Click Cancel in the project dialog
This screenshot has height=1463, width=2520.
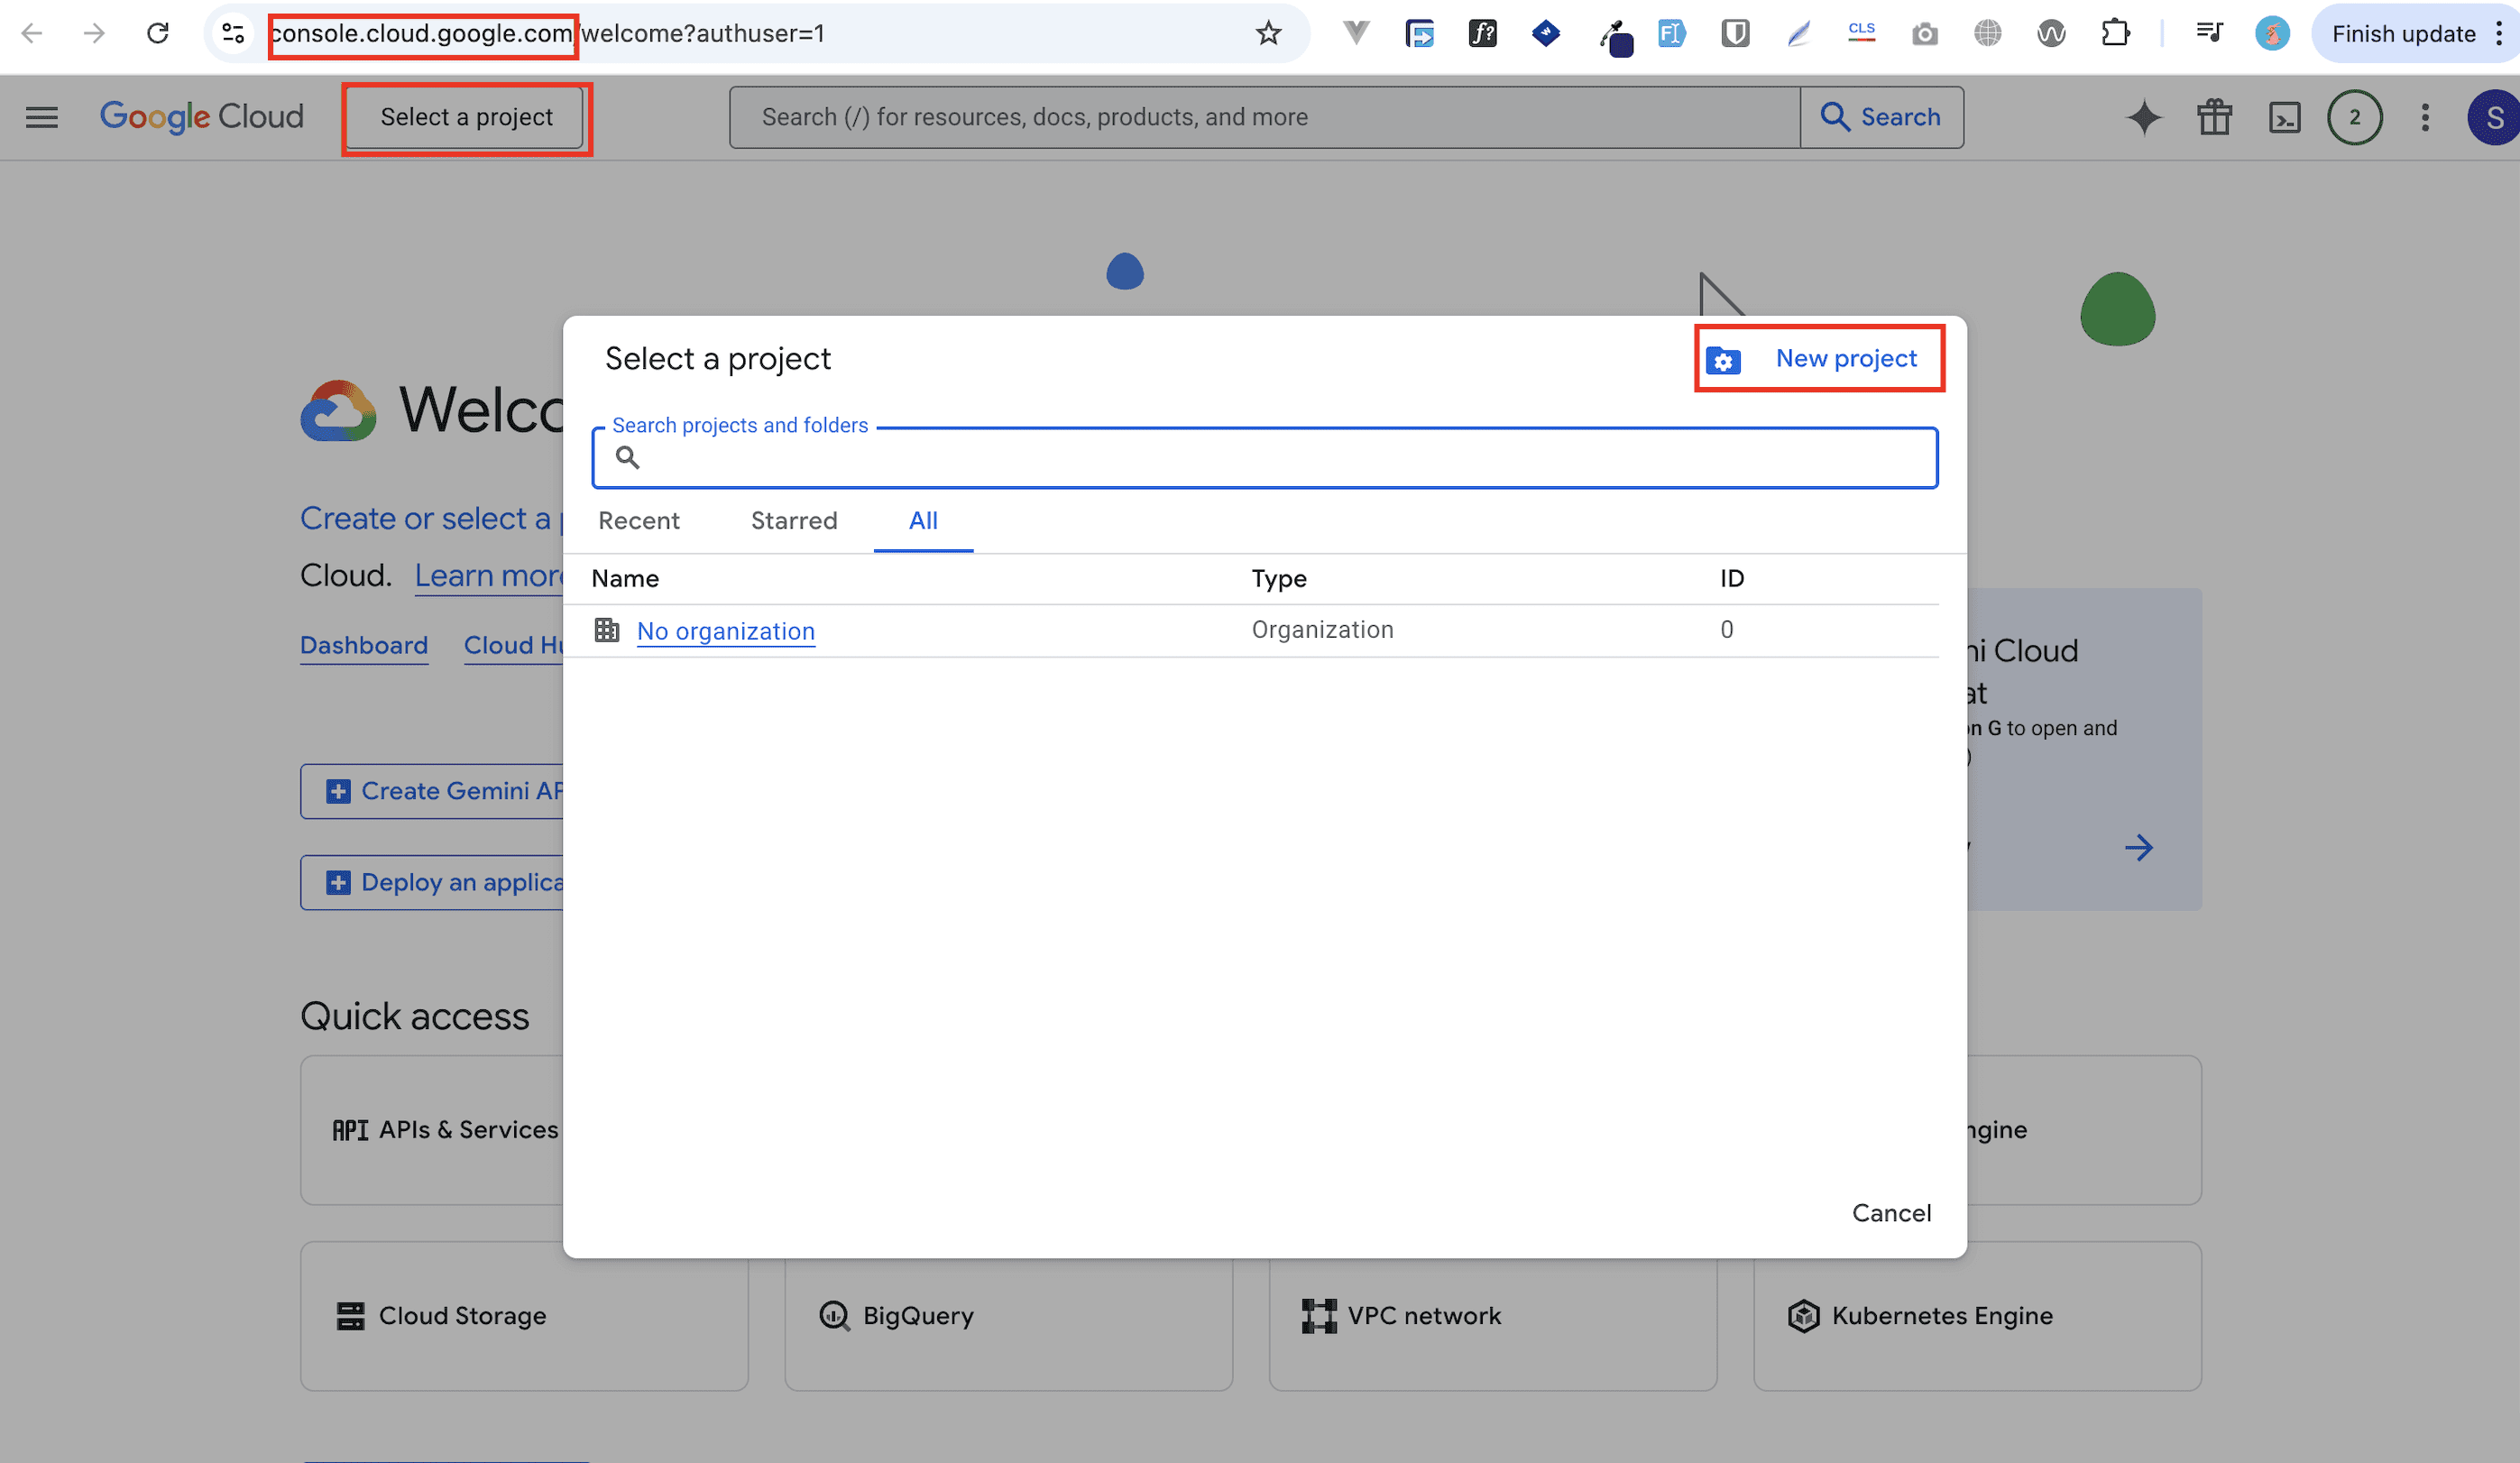tap(1891, 1213)
